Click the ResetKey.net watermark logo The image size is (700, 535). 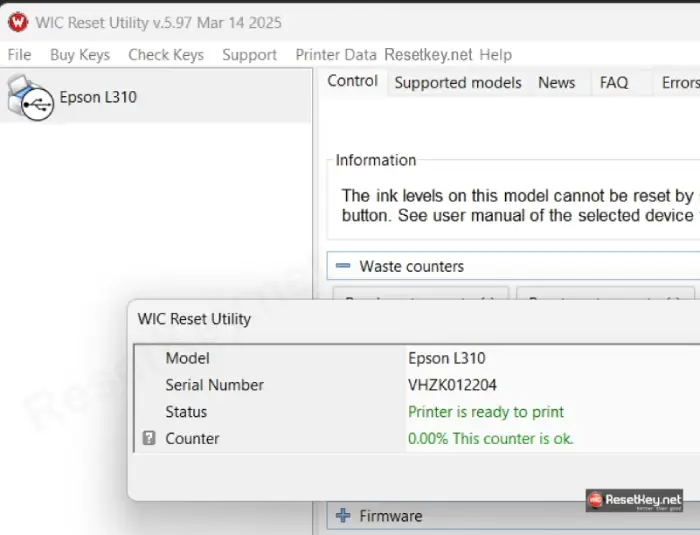[x=634, y=499]
